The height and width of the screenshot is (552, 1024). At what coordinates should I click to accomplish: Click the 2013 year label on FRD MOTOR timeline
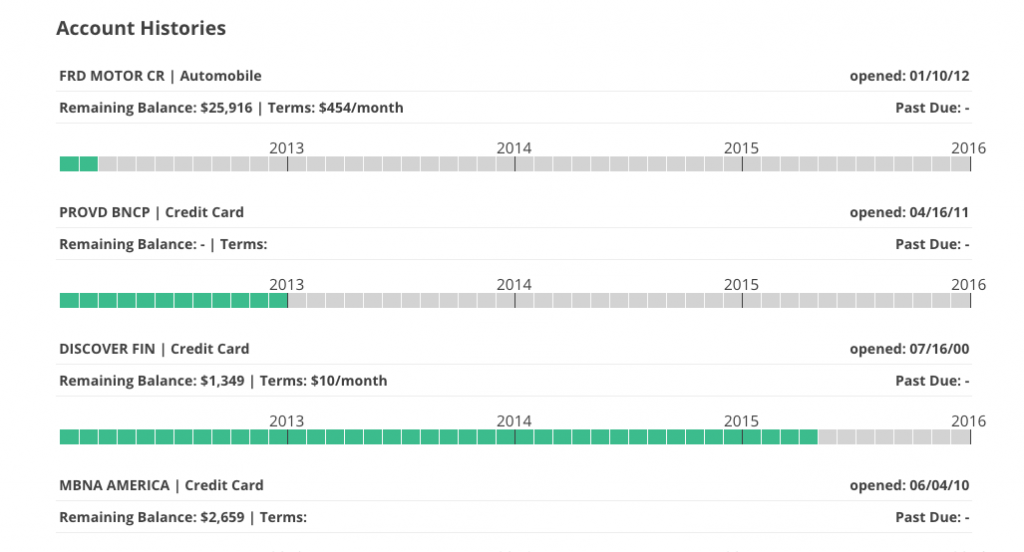point(287,148)
